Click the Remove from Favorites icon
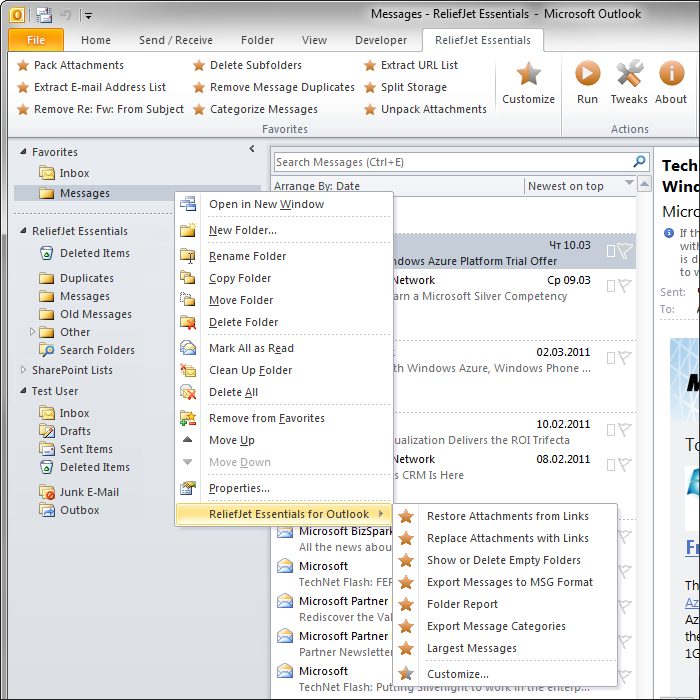 (x=188, y=418)
